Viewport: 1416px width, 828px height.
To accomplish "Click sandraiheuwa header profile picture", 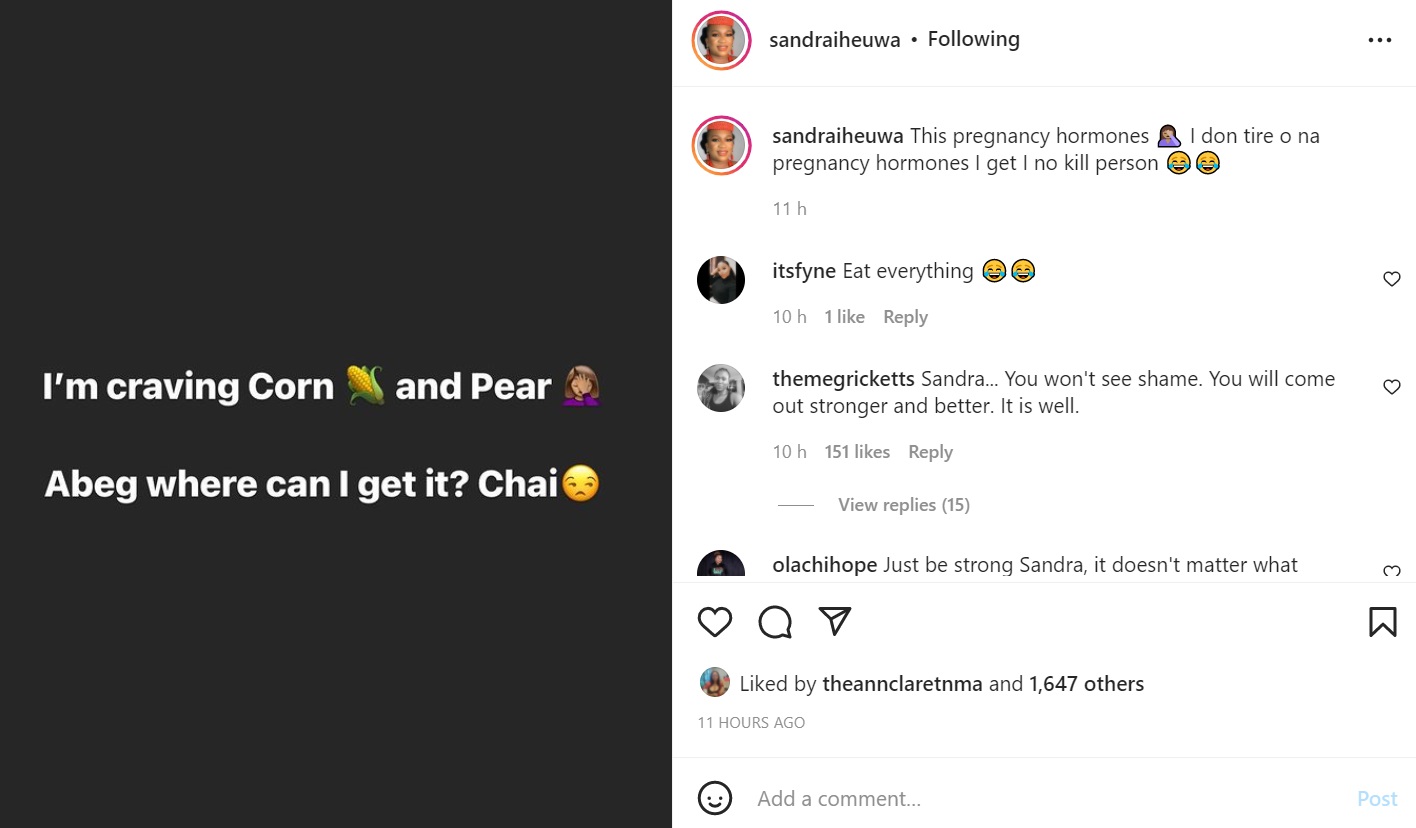I will tap(721, 41).
